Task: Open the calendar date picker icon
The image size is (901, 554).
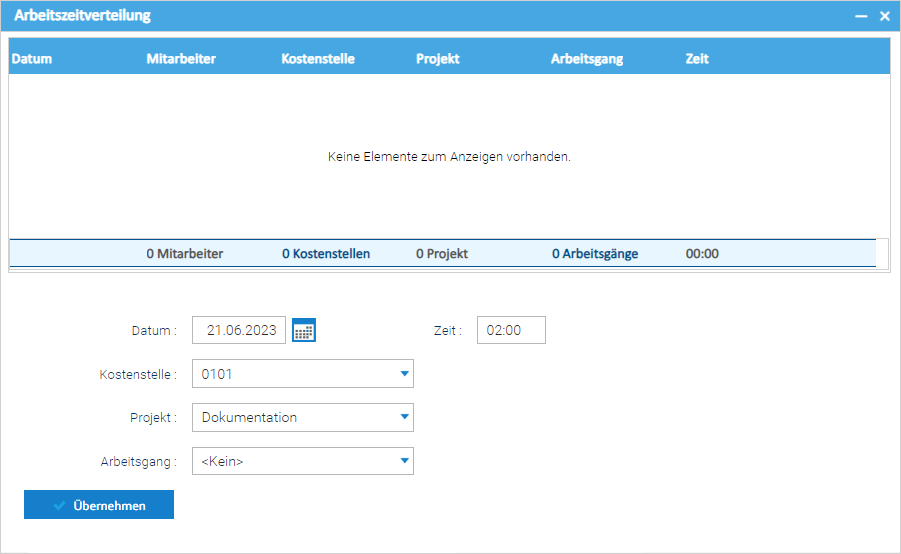Action: pyautogui.click(x=304, y=330)
